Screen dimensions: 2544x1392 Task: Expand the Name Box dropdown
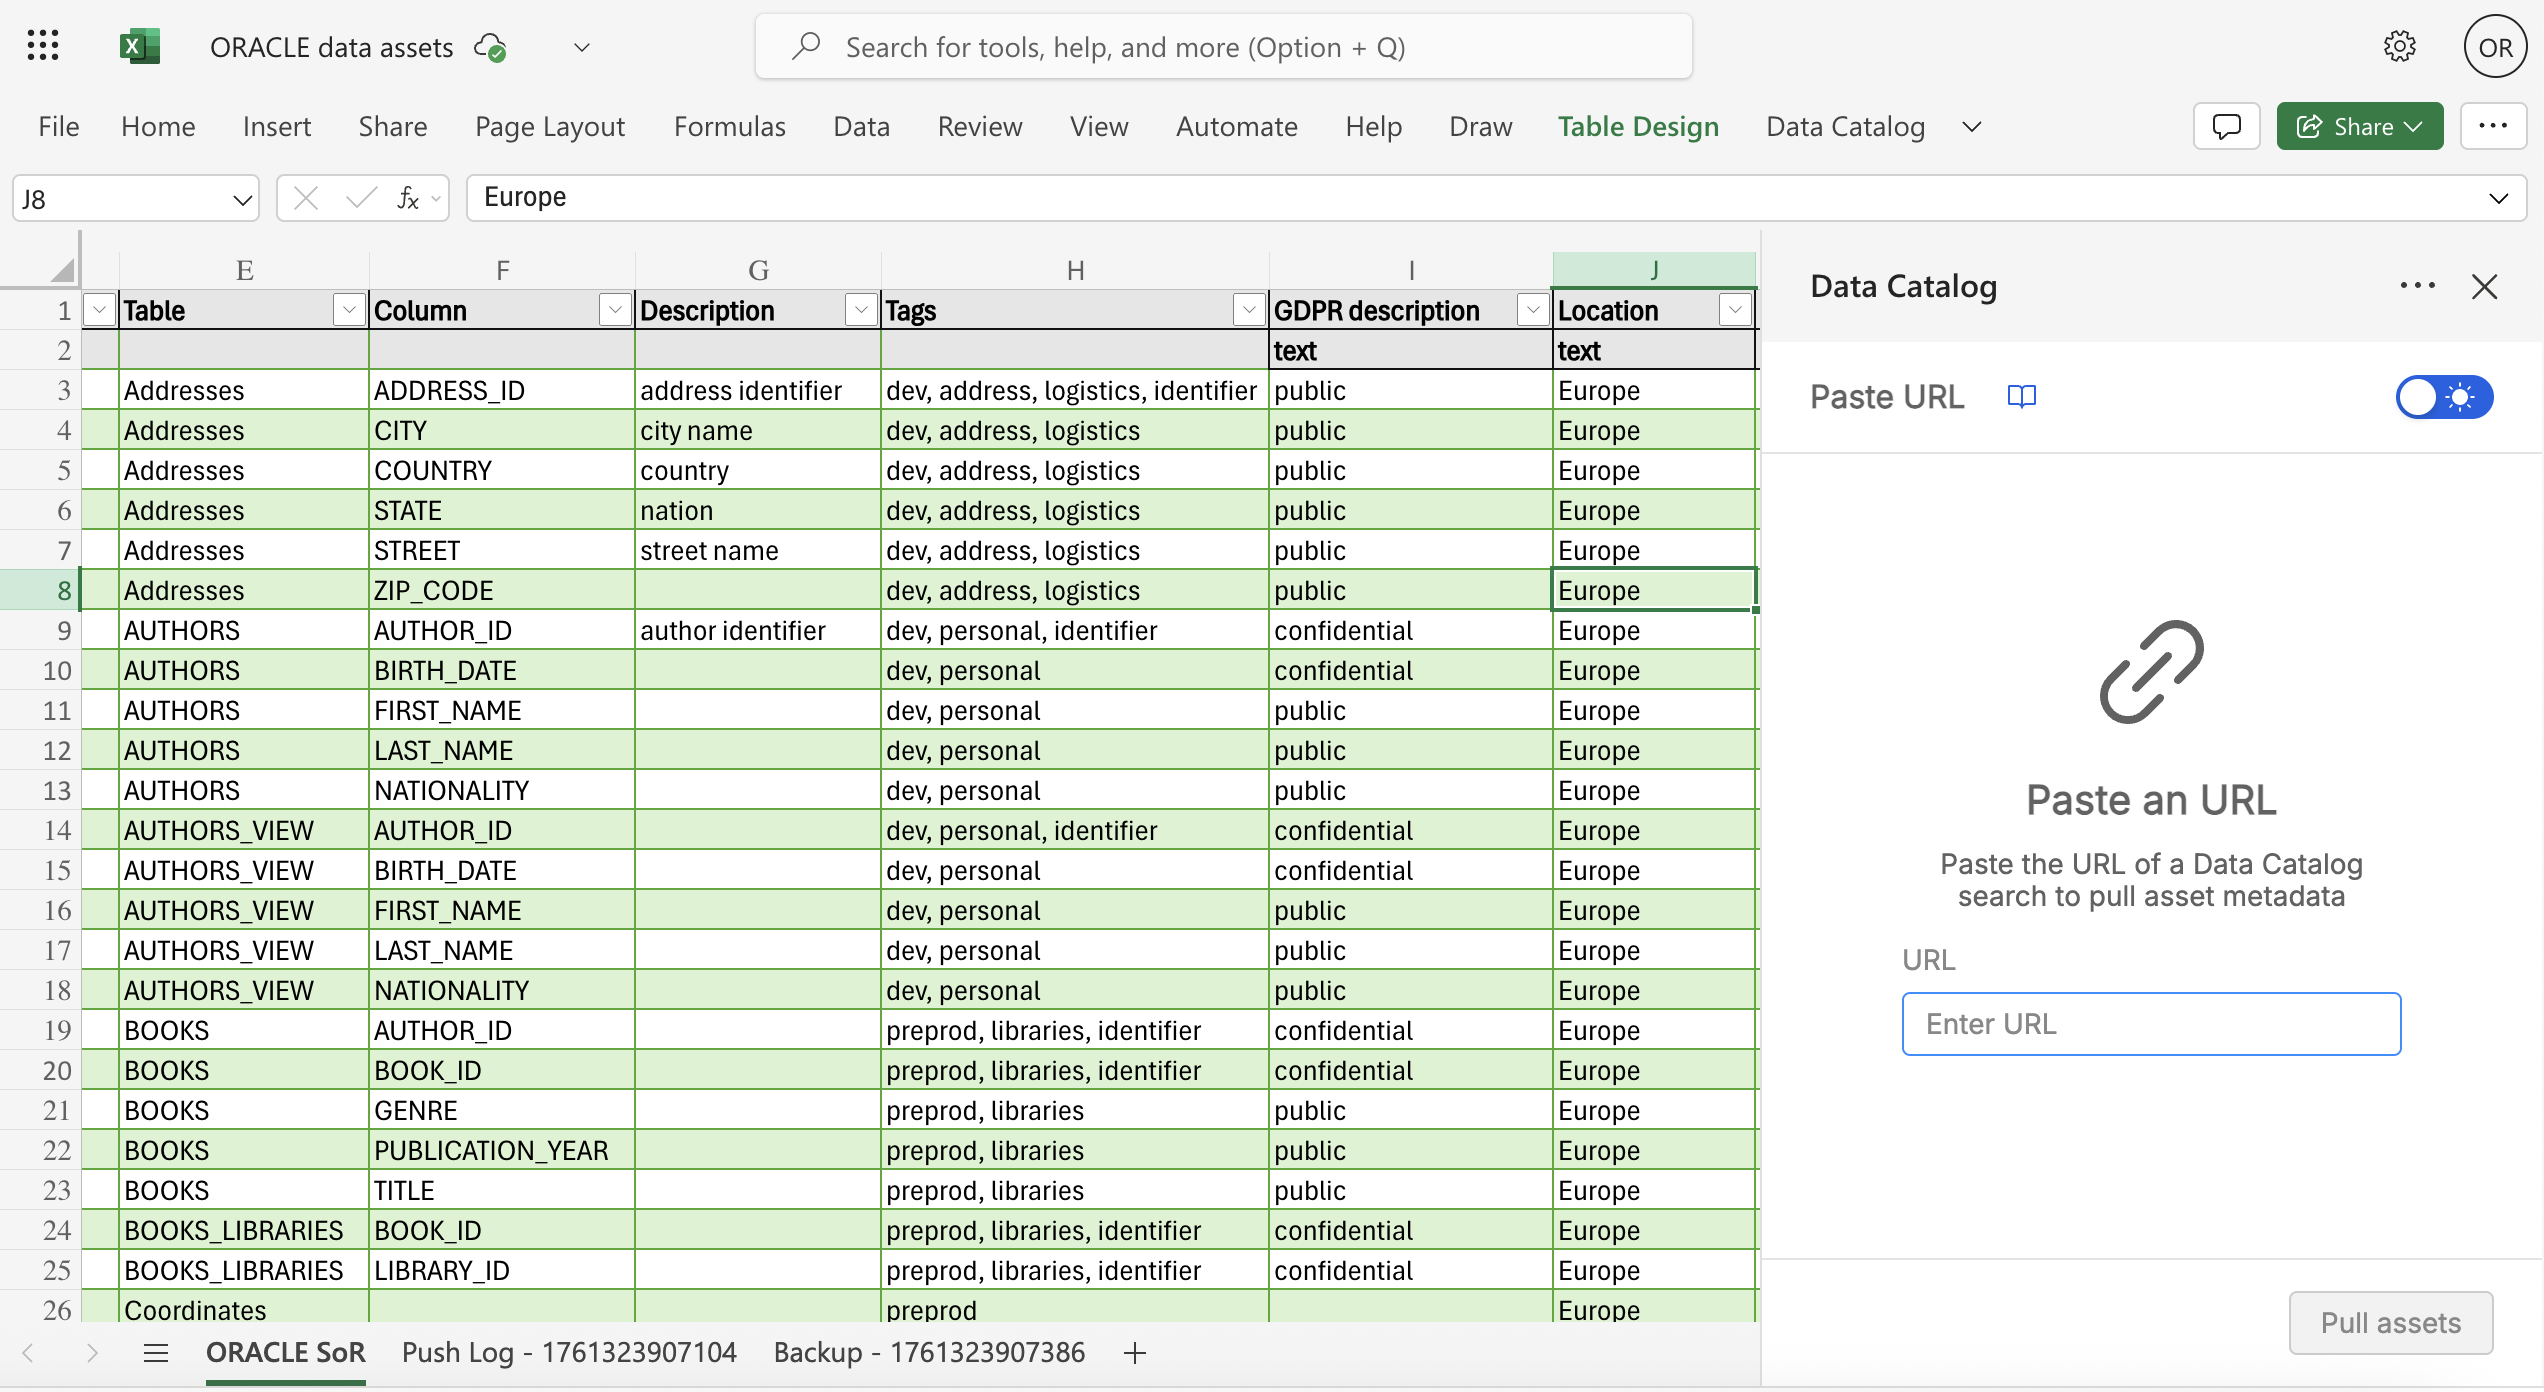pyautogui.click(x=241, y=199)
